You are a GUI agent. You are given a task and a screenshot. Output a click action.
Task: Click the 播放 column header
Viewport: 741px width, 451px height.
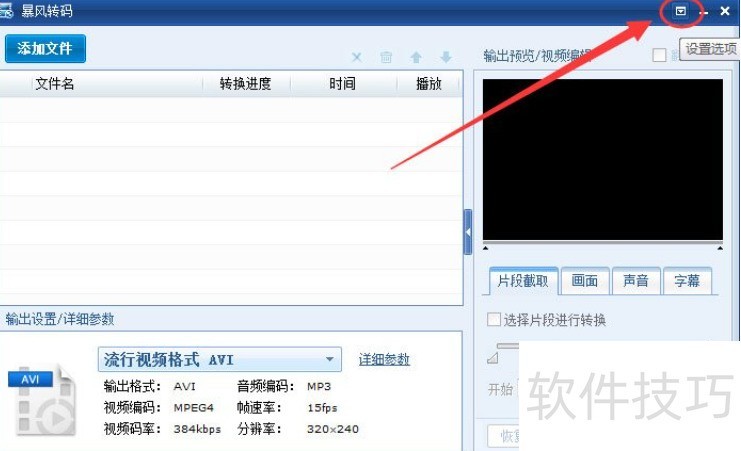point(429,84)
